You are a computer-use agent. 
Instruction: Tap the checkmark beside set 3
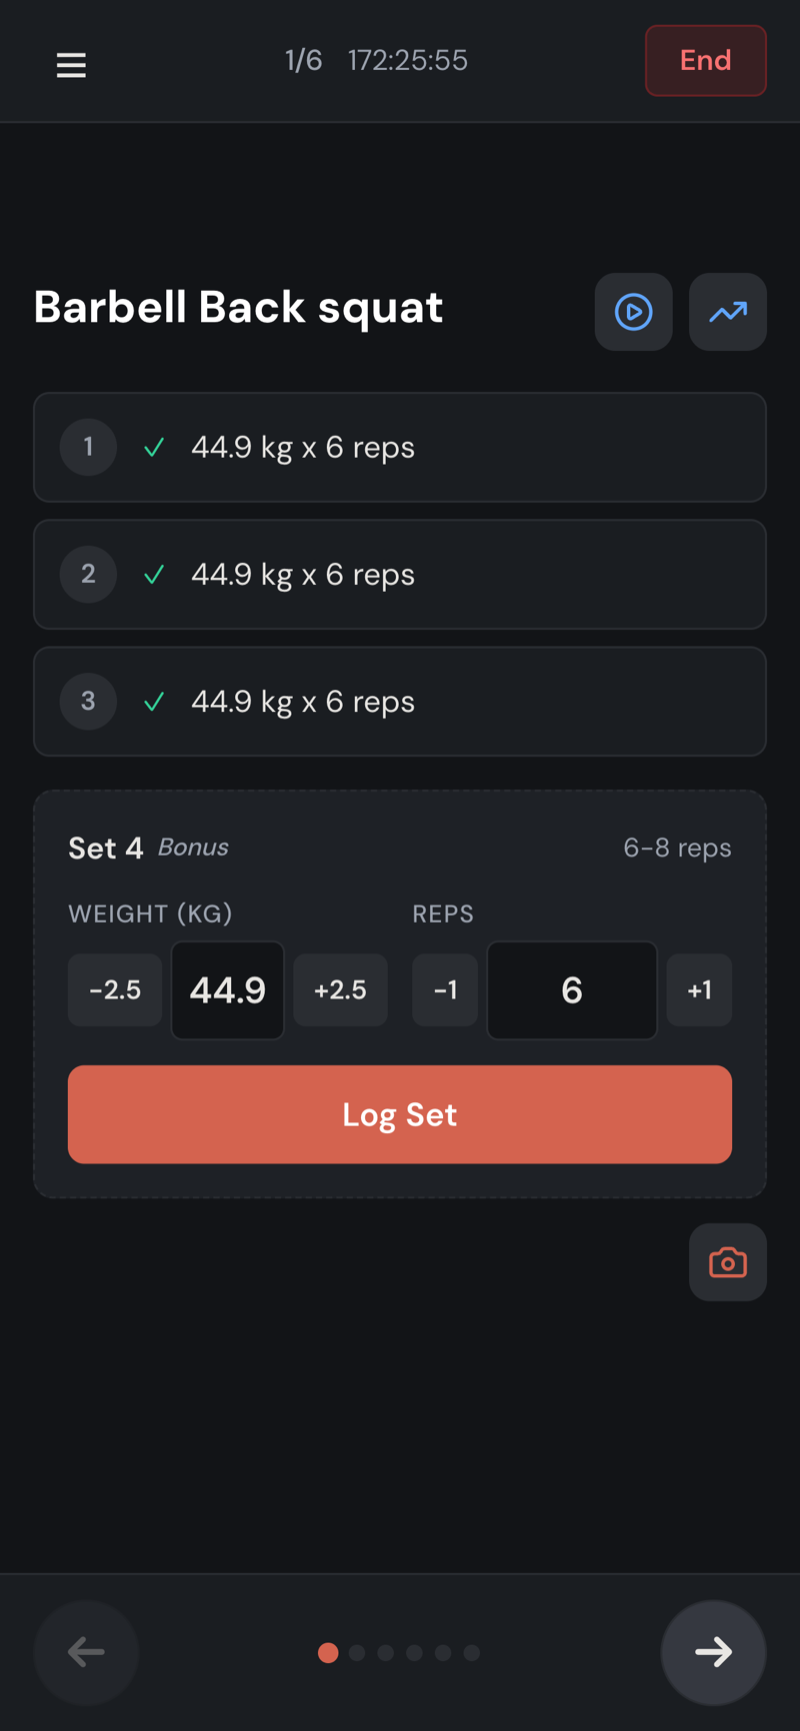[153, 702]
